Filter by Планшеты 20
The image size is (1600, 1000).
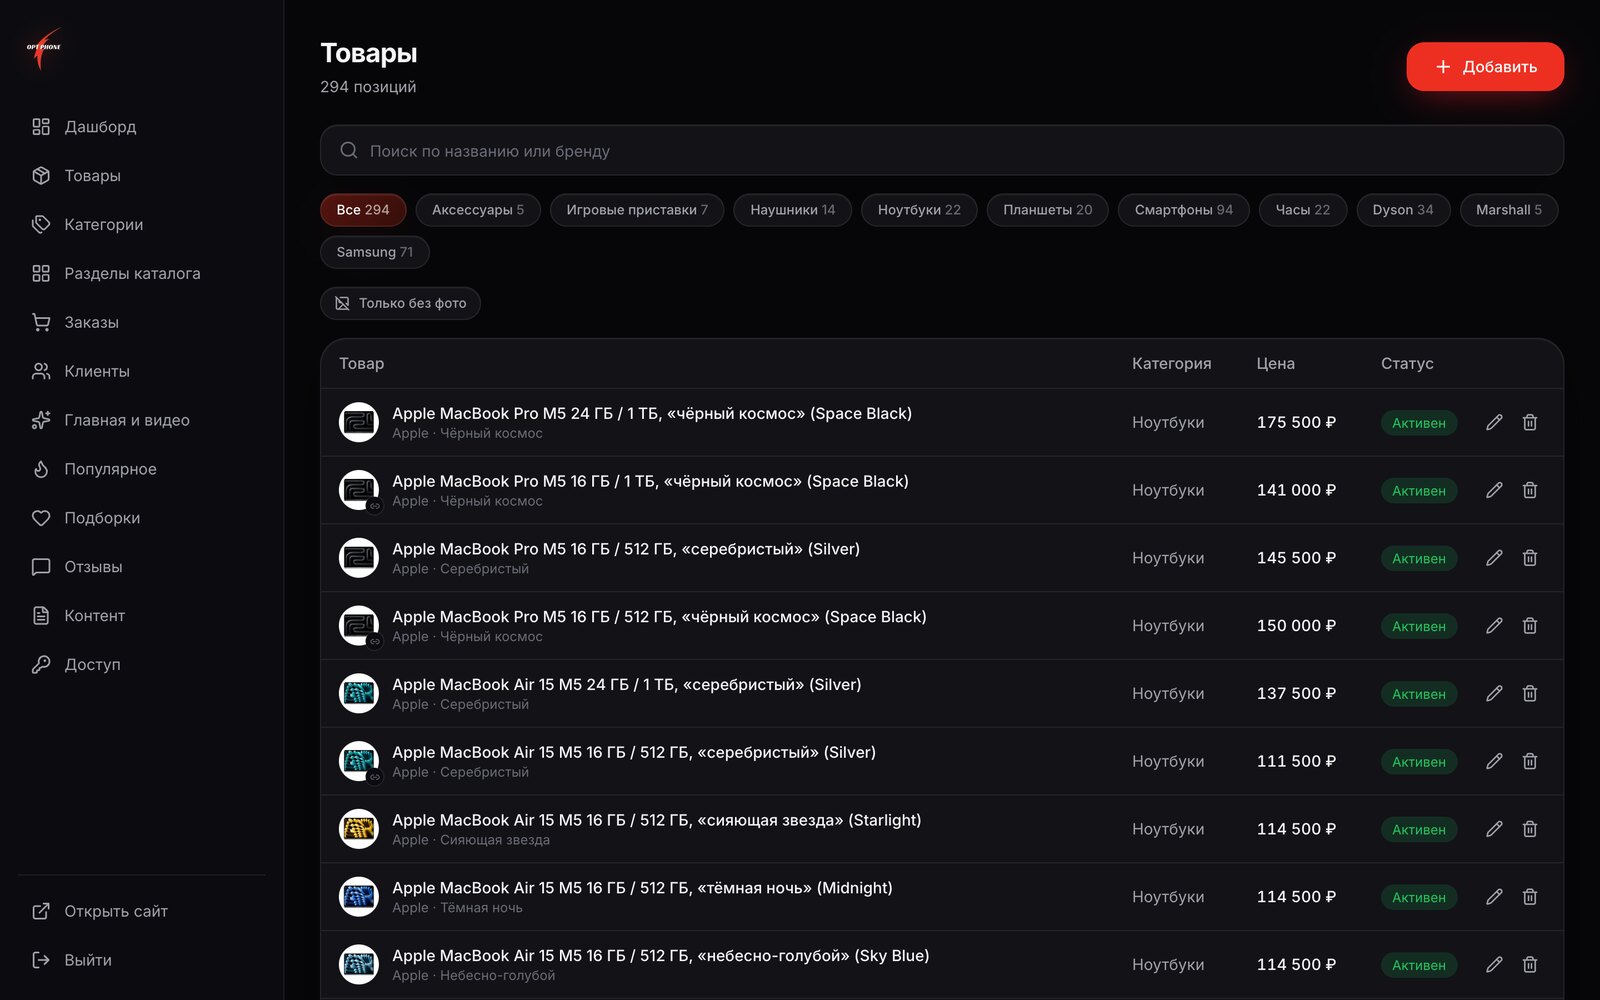tap(1048, 210)
